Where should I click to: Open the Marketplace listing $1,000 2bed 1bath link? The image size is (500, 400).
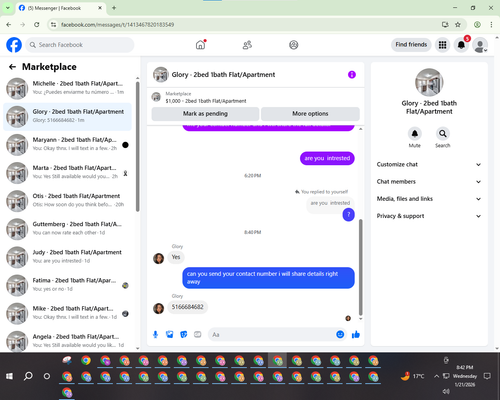[206, 101]
